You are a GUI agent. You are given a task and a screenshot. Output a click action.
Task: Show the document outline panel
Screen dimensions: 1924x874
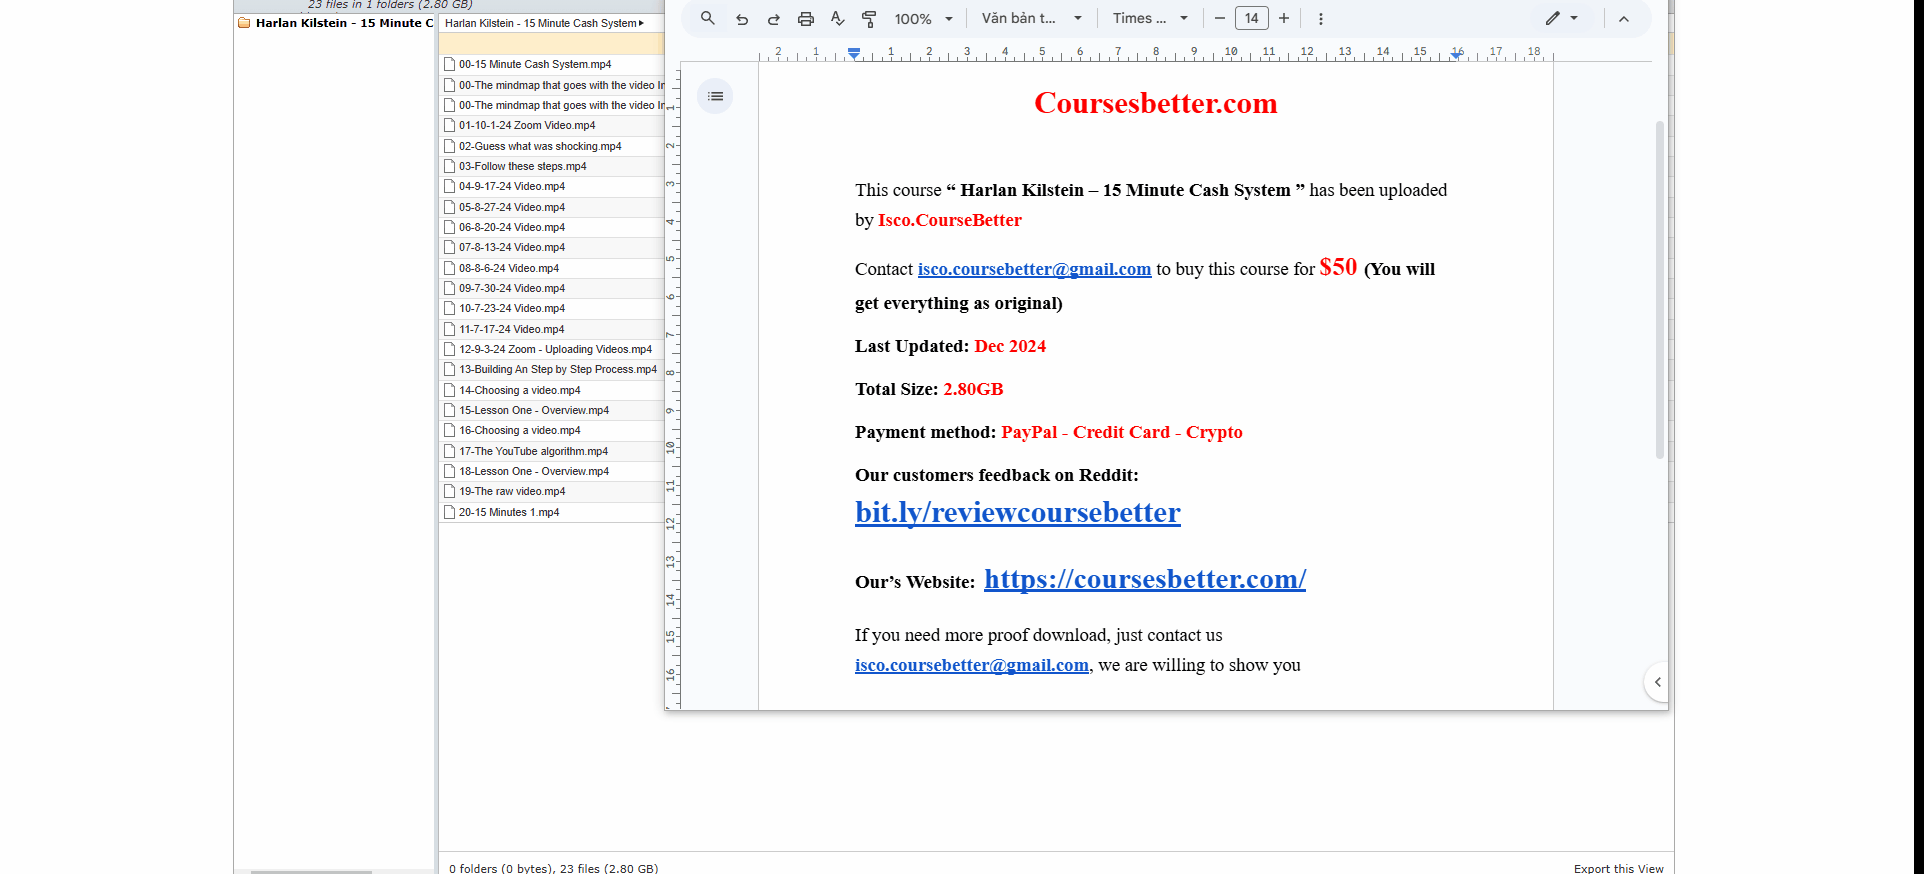pyautogui.click(x=715, y=96)
